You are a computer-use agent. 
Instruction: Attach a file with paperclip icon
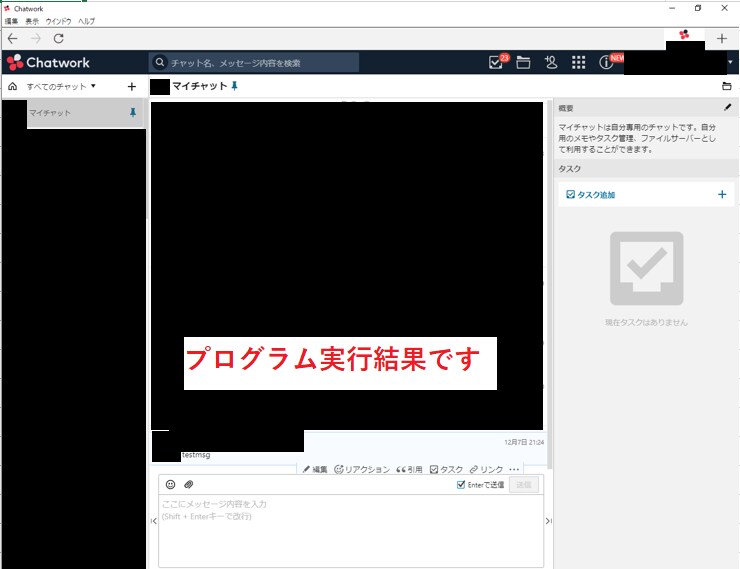[x=188, y=484]
